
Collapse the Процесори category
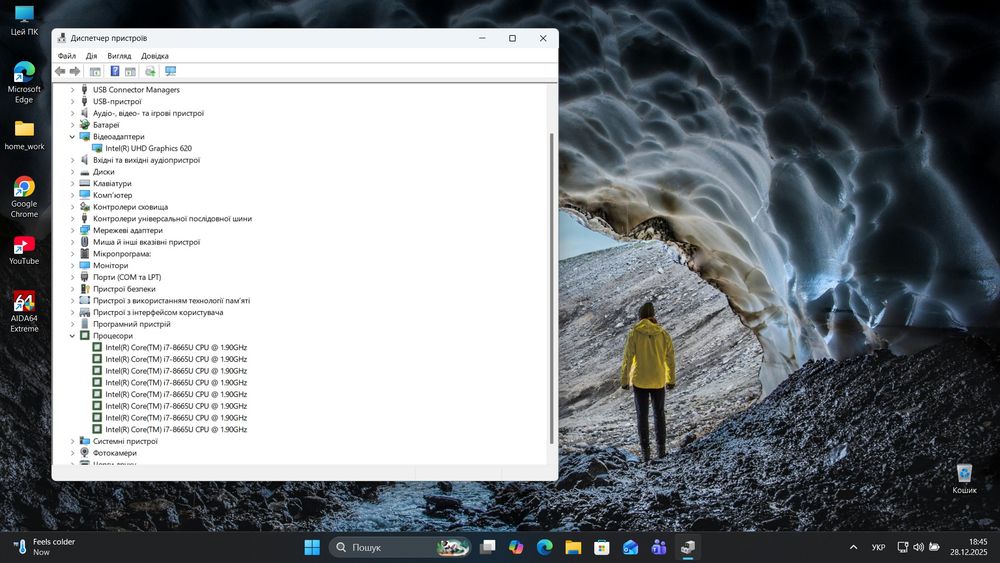[x=72, y=335]
